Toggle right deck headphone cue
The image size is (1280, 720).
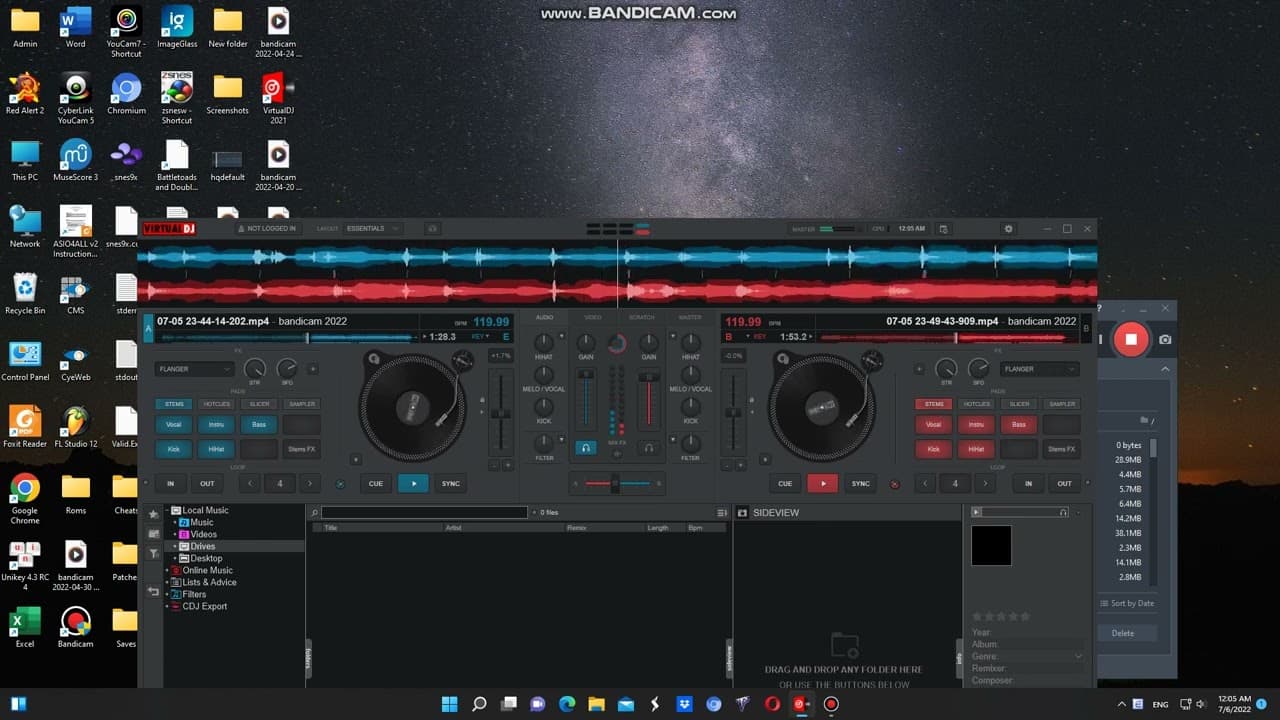649,448
